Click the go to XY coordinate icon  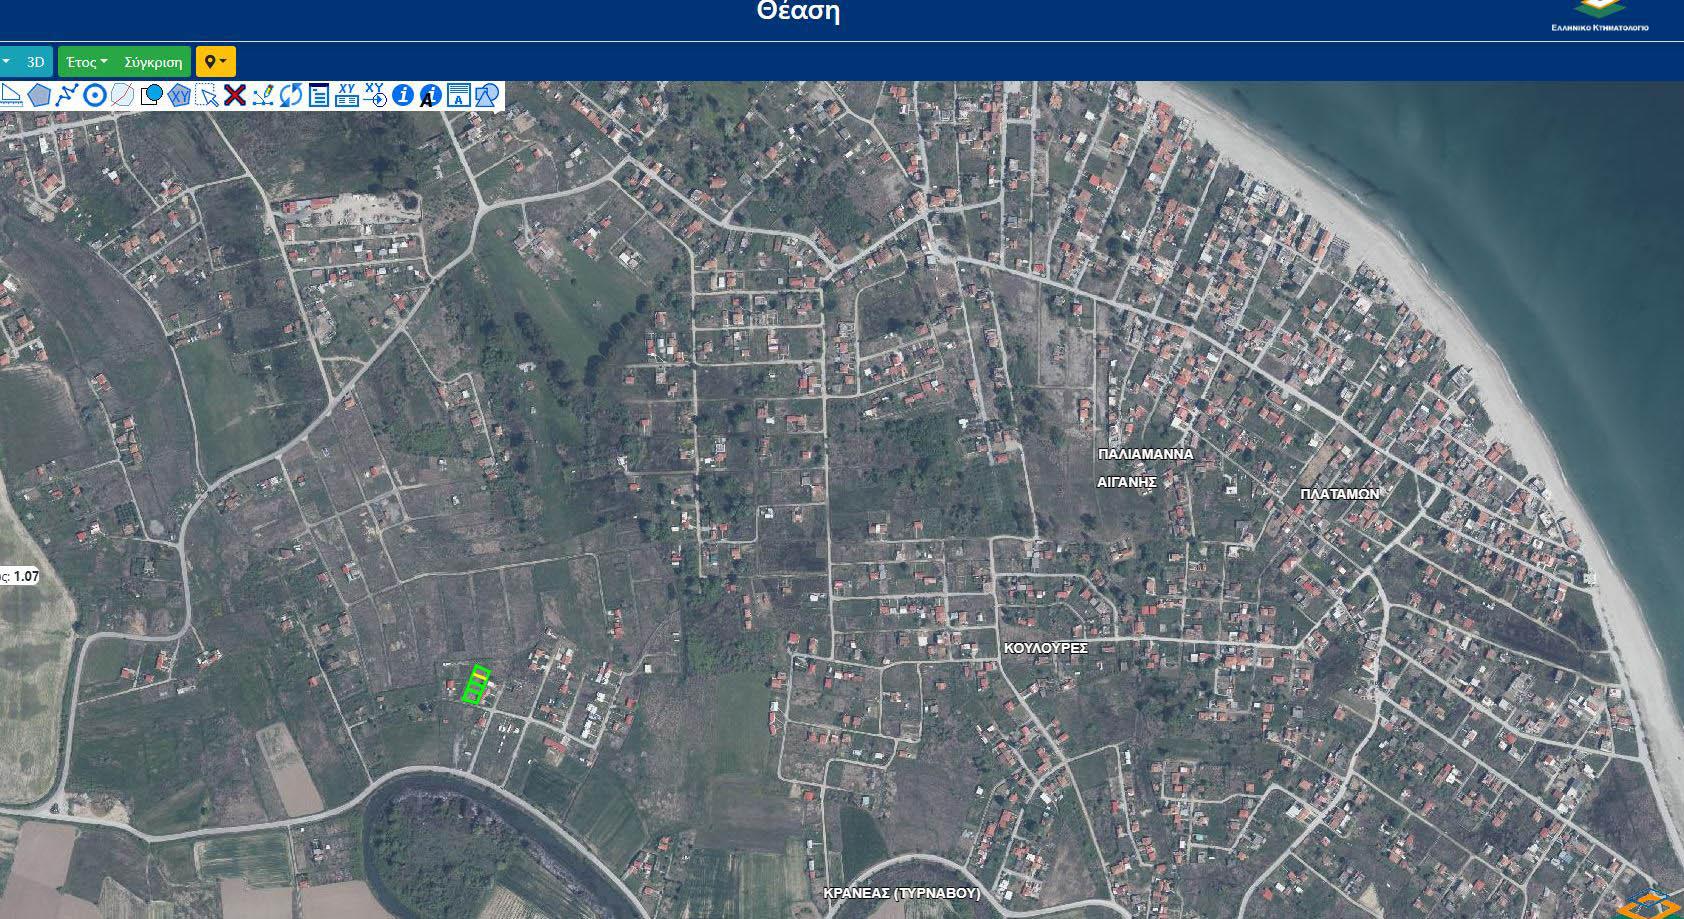tap(375, 95)
